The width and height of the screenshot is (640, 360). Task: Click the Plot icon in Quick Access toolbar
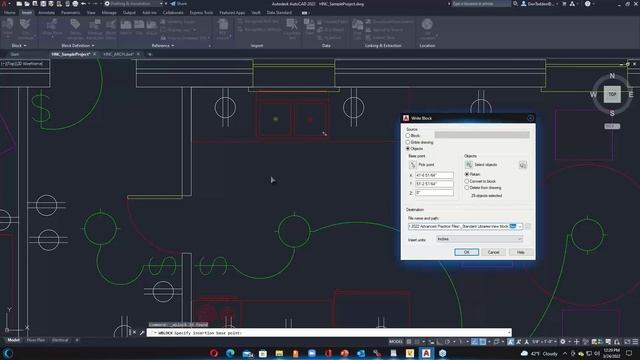click(x=75, y=4)
